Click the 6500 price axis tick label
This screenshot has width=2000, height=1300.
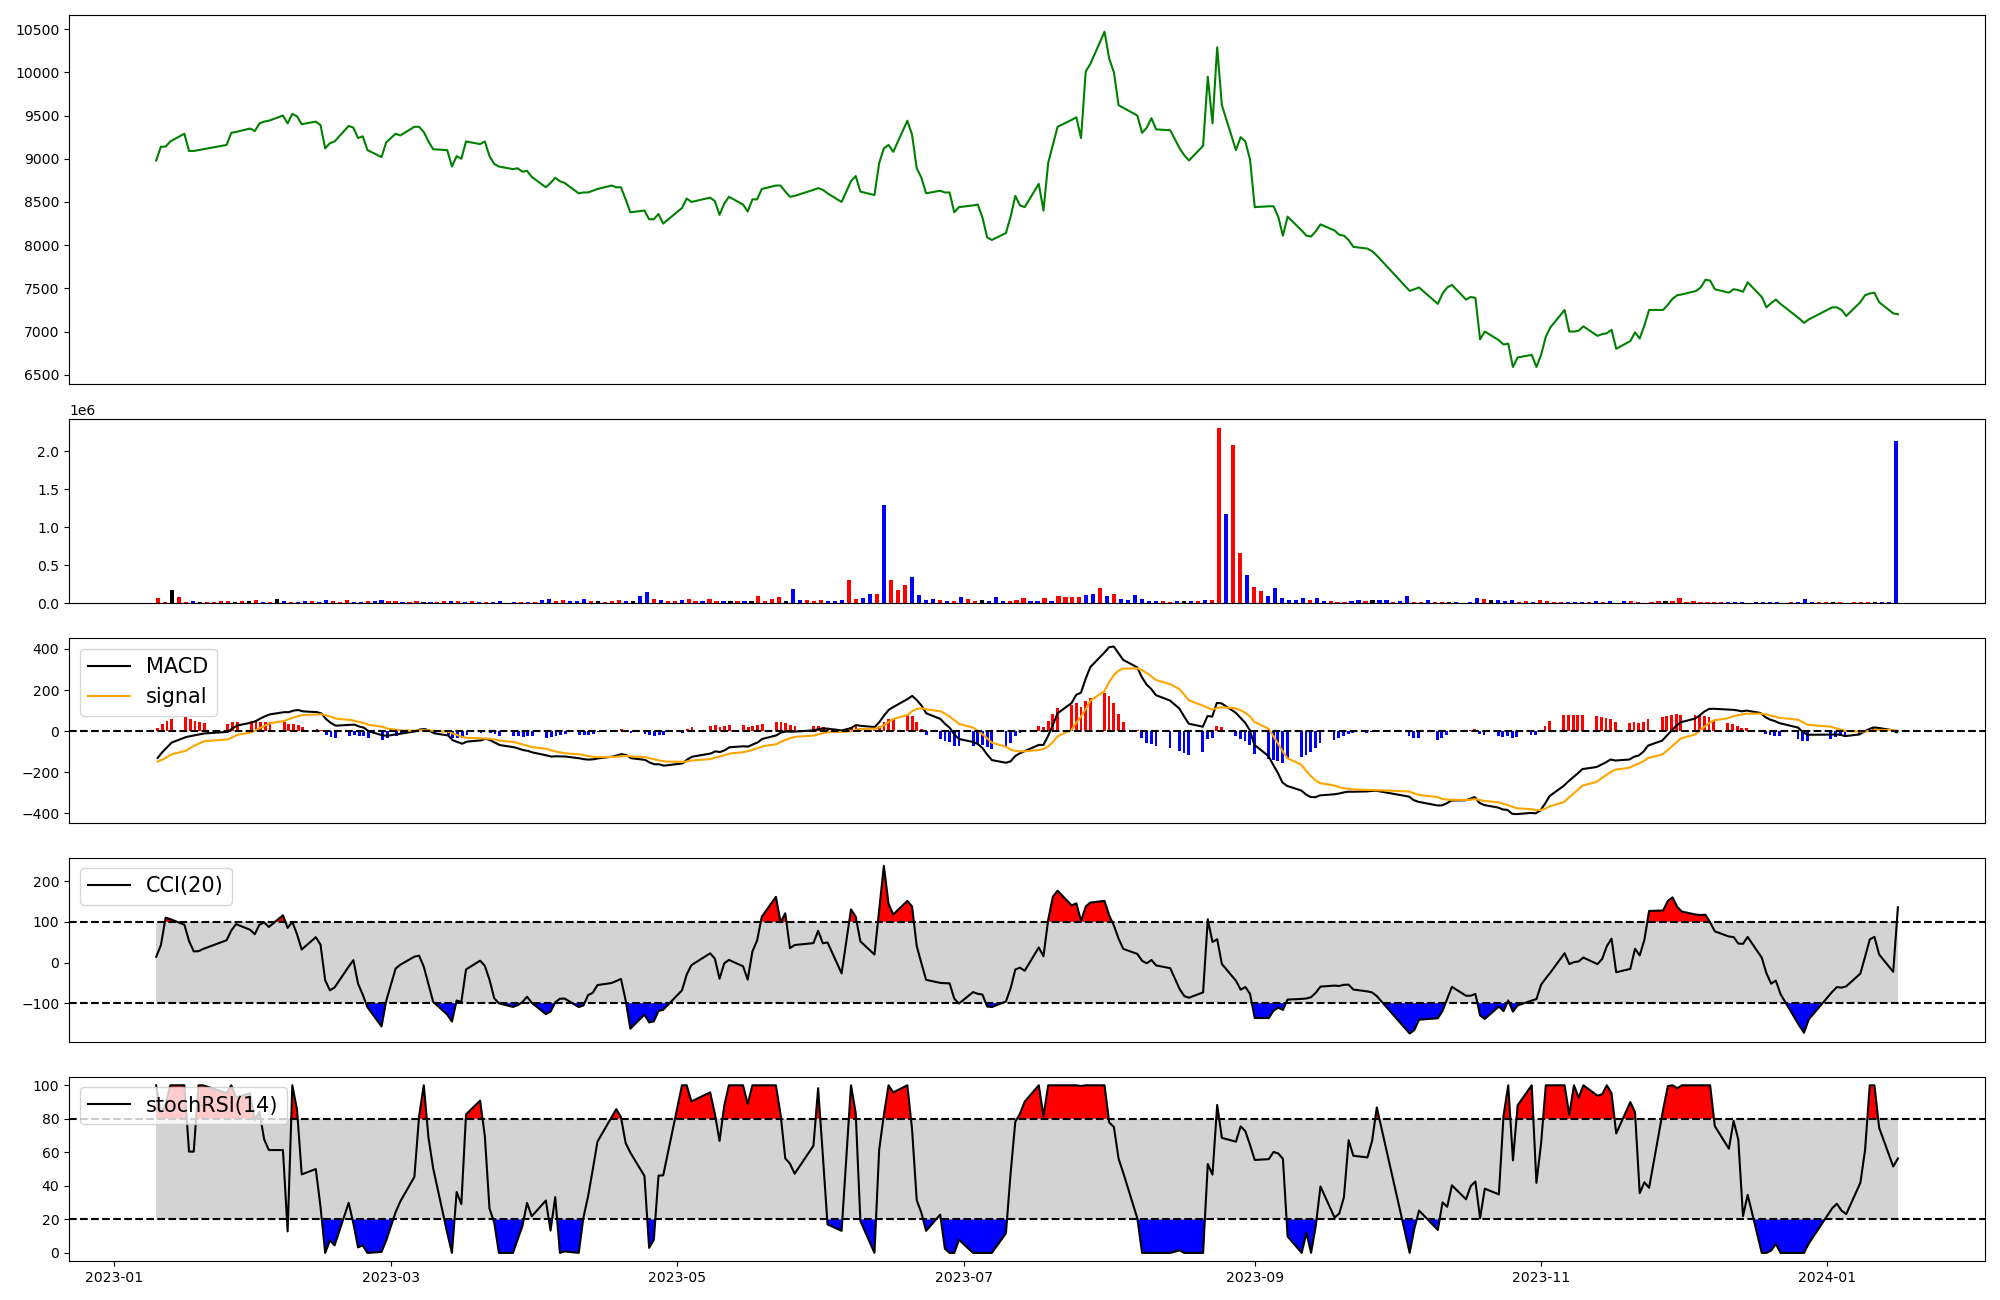(41, 376)
